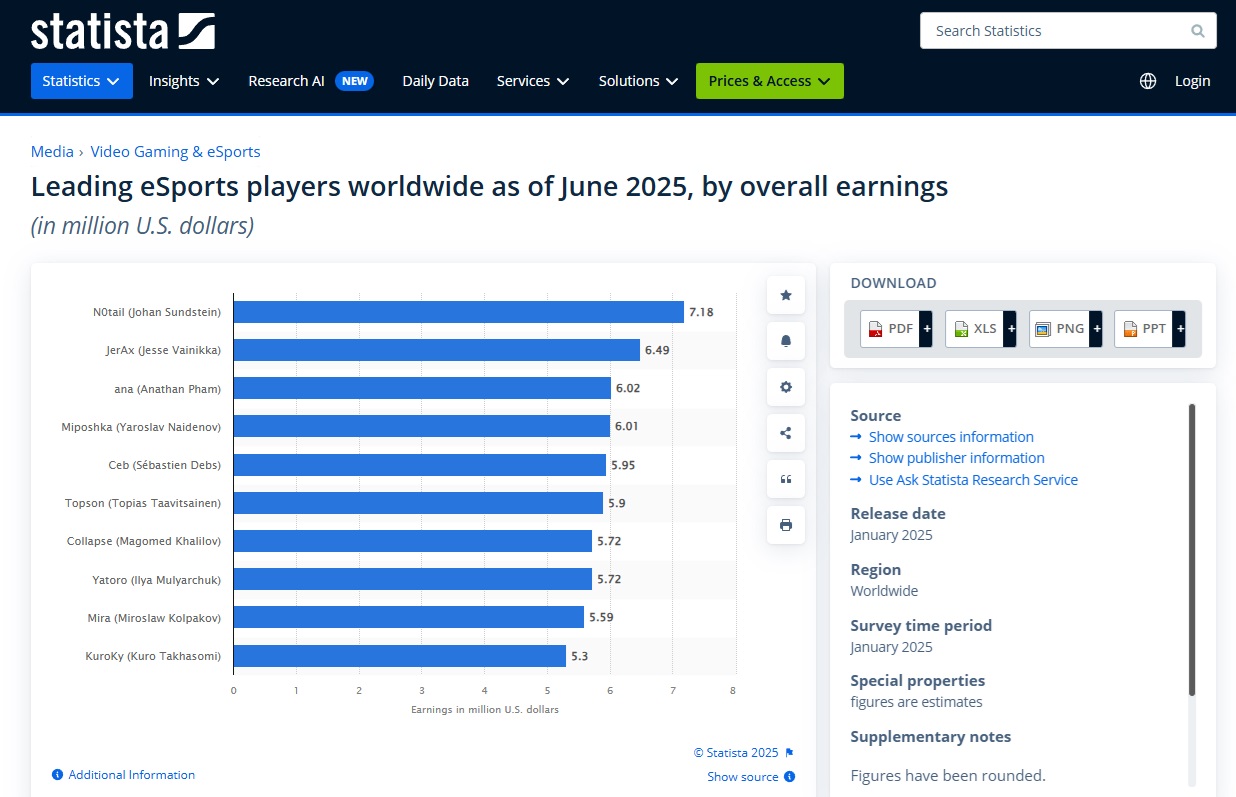Expand the Insights menu
Screen dimensions: 1236x797
click(184, 81)
